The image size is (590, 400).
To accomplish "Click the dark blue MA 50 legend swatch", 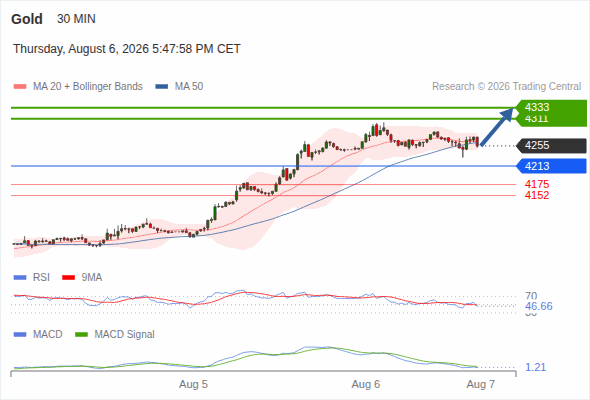I will 161,87.
